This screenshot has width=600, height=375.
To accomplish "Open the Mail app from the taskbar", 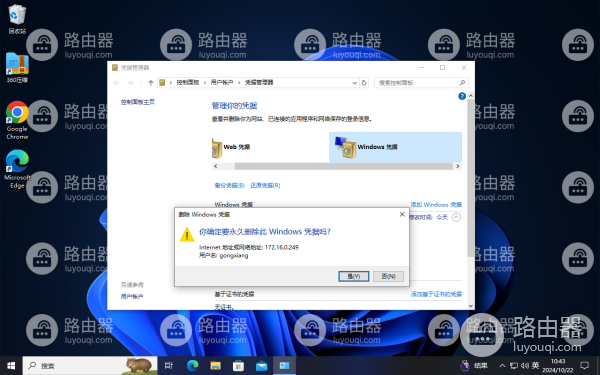I will (261, 366).
